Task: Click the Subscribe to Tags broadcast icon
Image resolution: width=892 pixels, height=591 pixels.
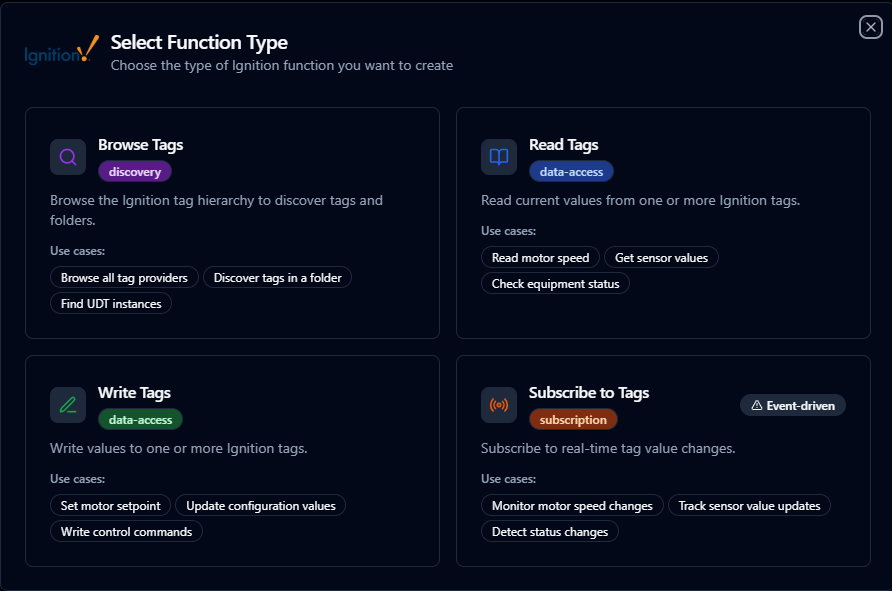Action: tap(499, 405)
